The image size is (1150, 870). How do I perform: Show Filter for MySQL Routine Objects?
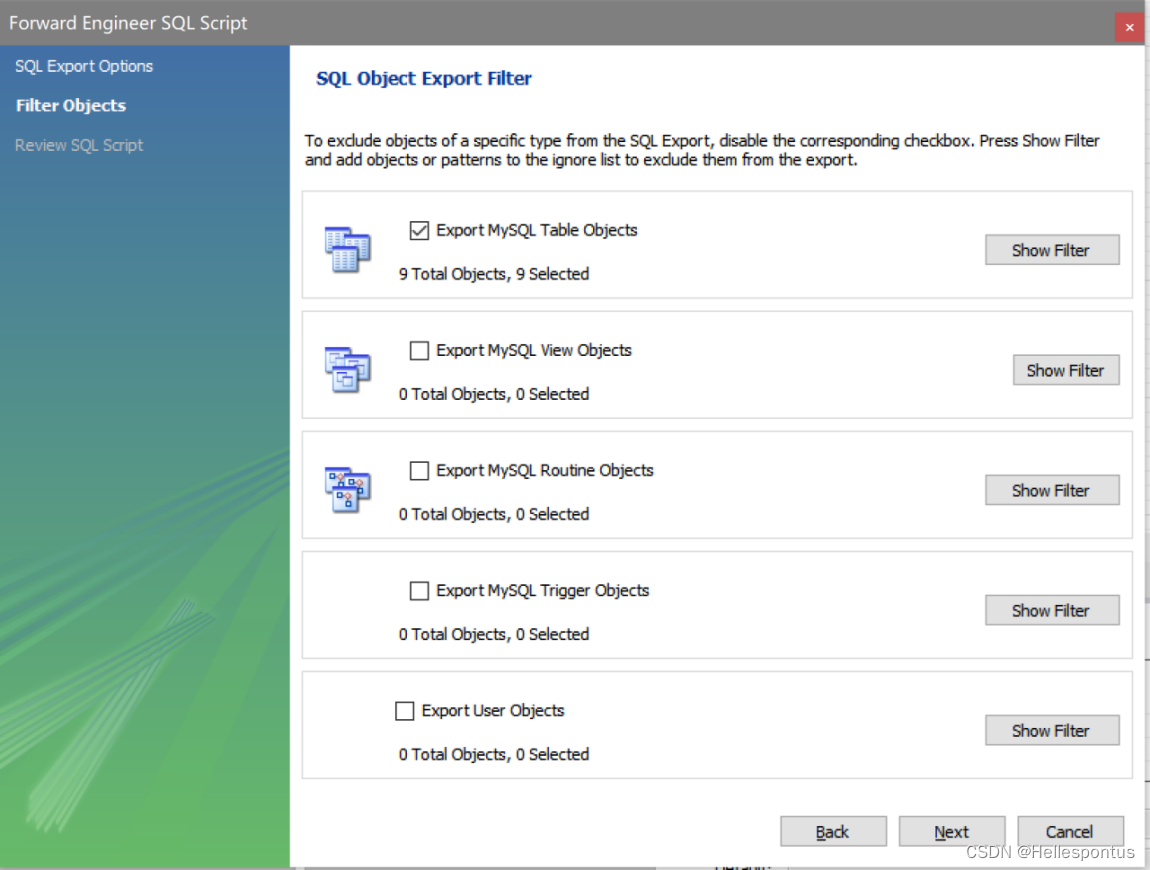point(1052,491)
